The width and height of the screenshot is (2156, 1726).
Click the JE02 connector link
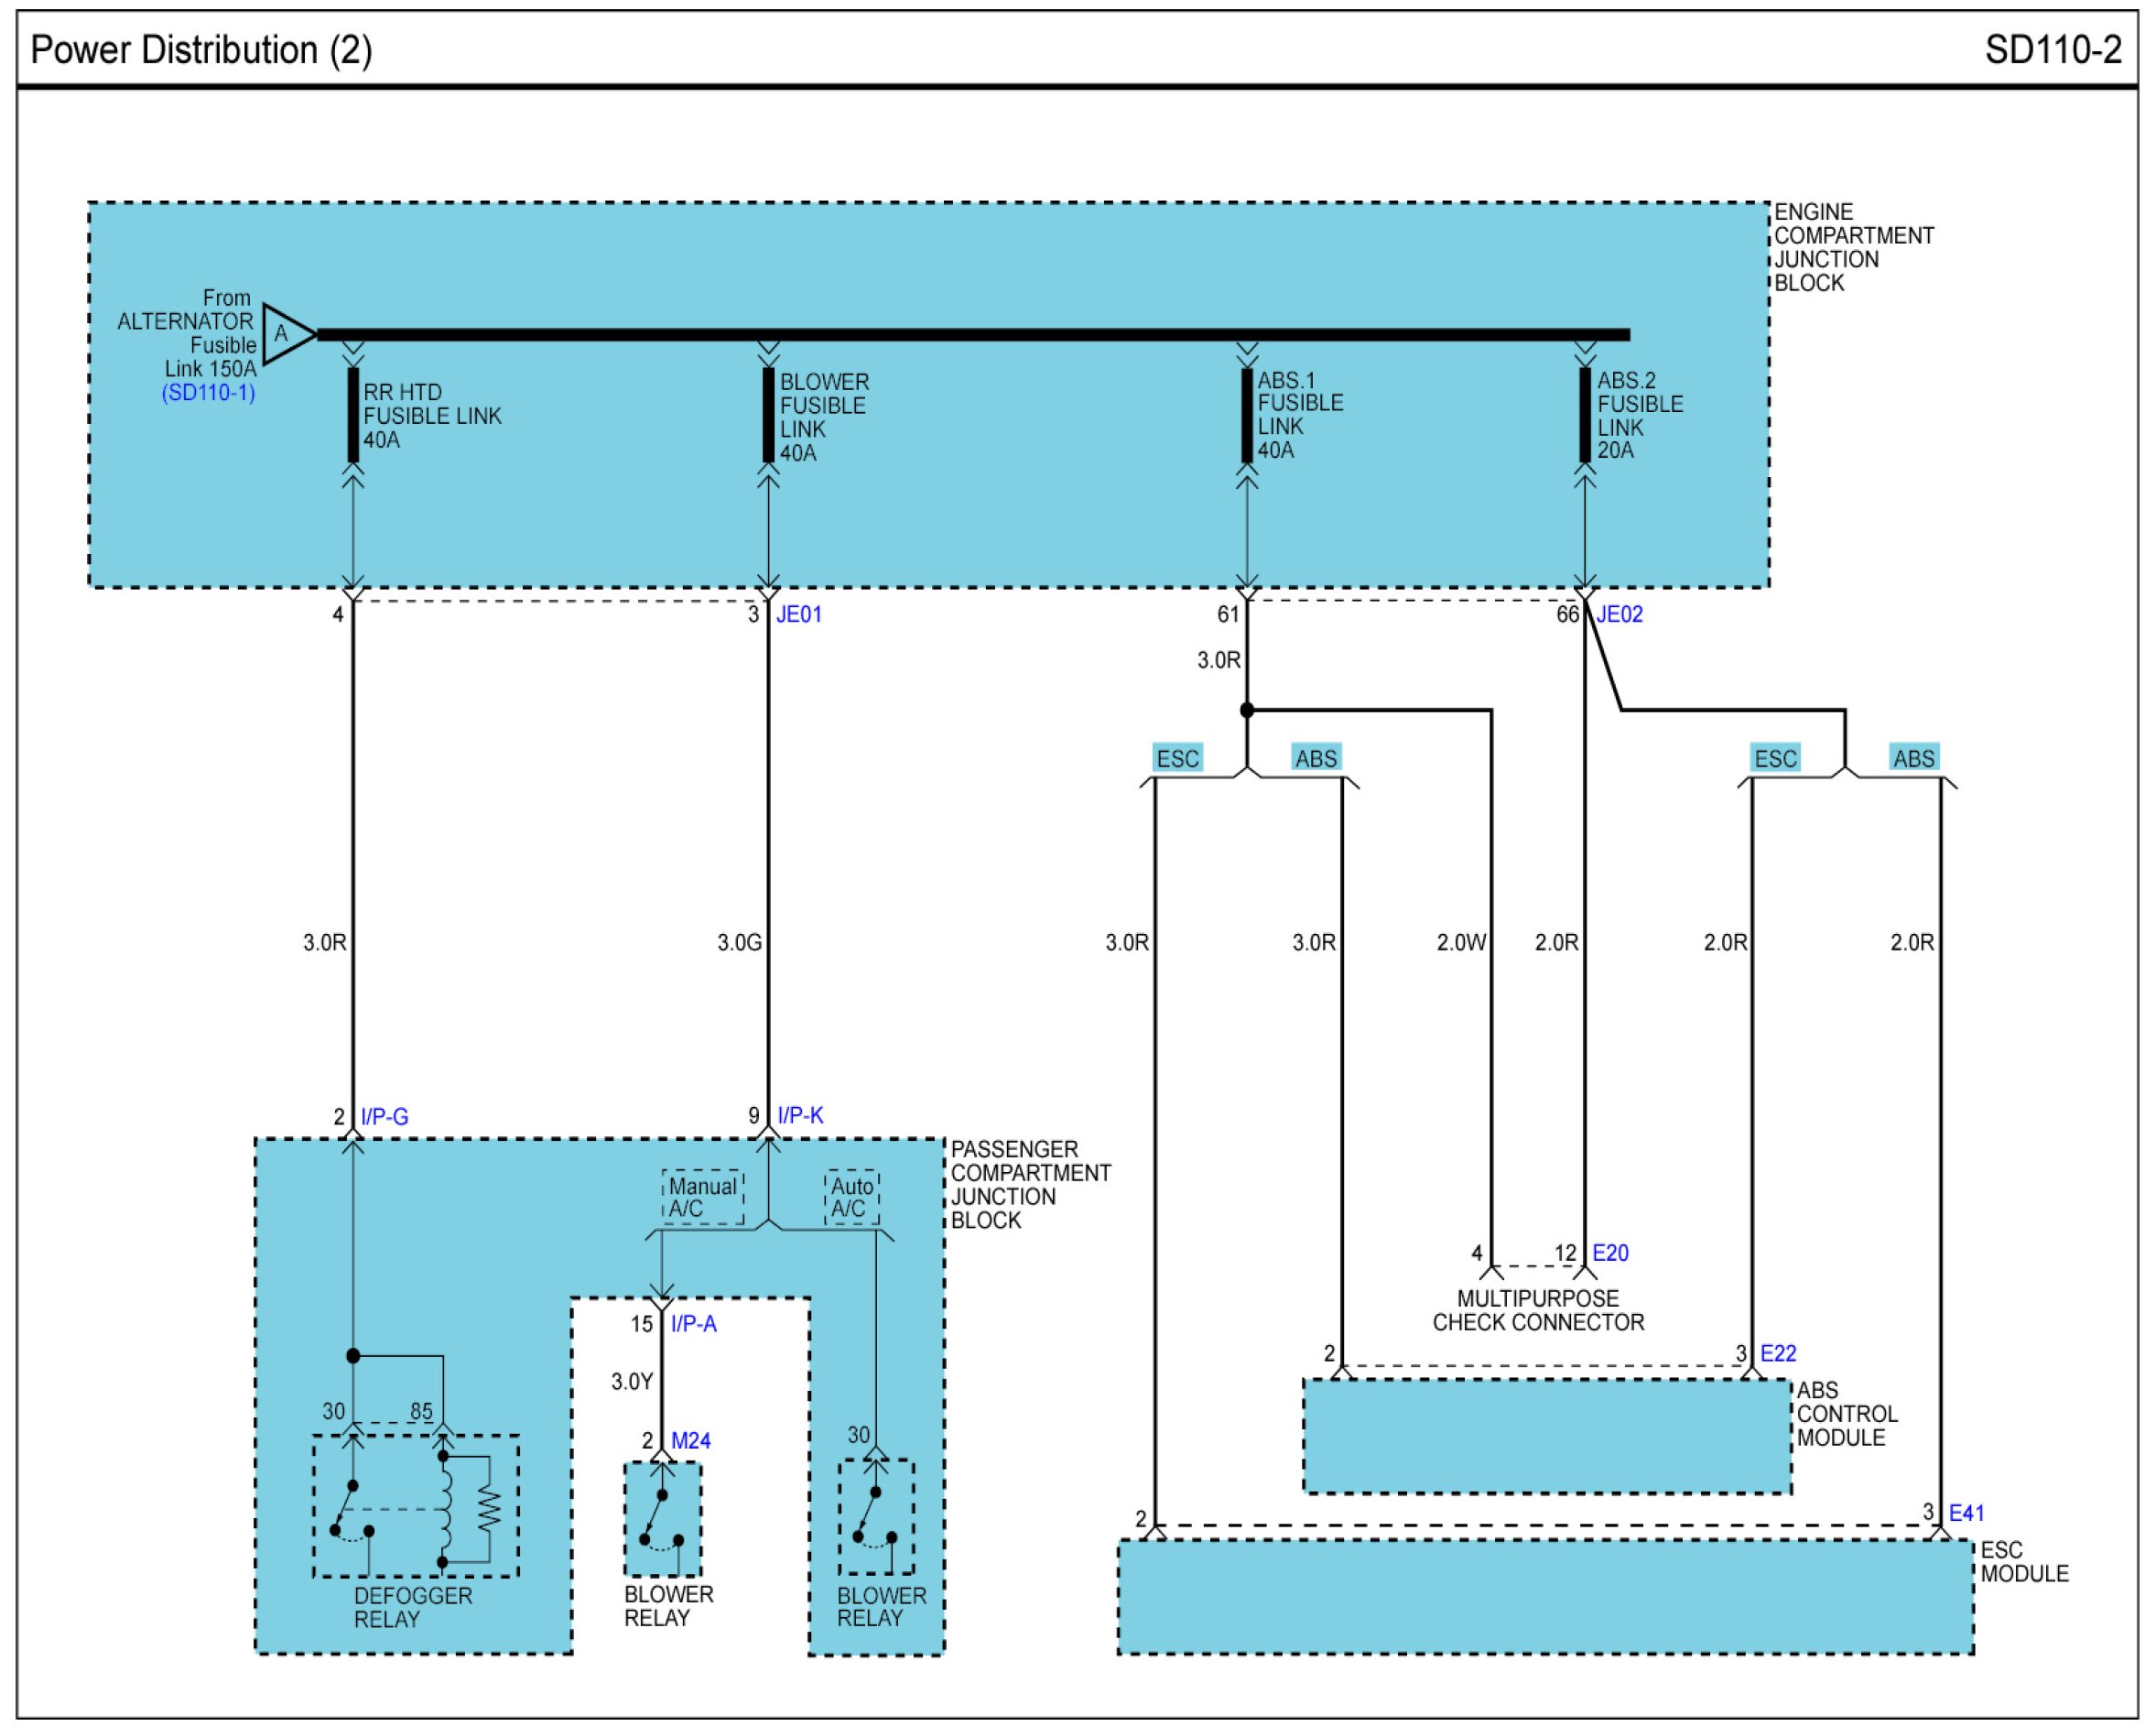click(1619, 614)
